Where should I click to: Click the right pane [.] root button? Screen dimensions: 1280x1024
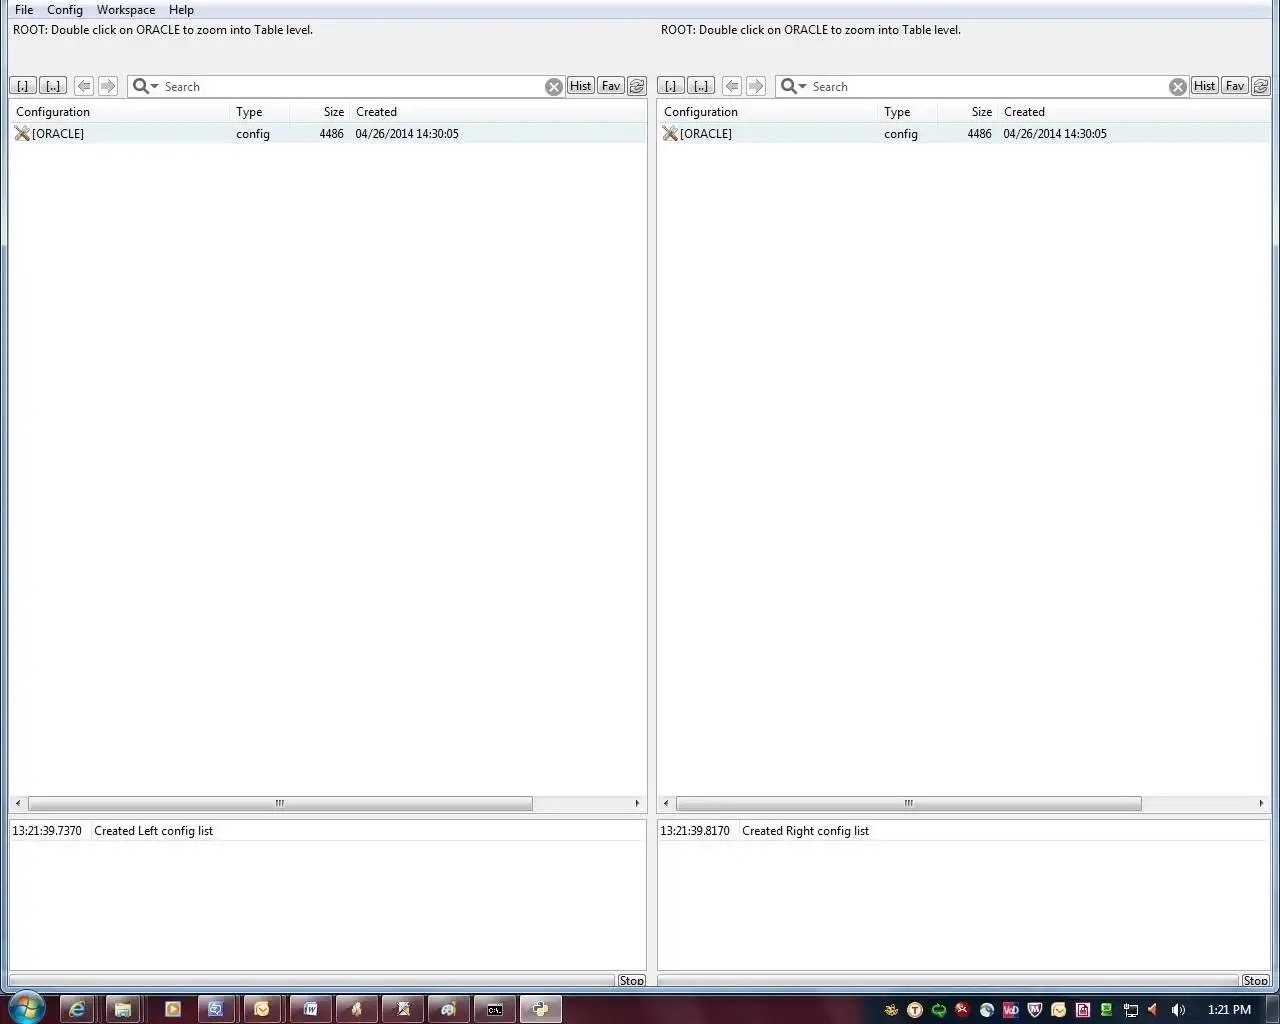point(671,86)
